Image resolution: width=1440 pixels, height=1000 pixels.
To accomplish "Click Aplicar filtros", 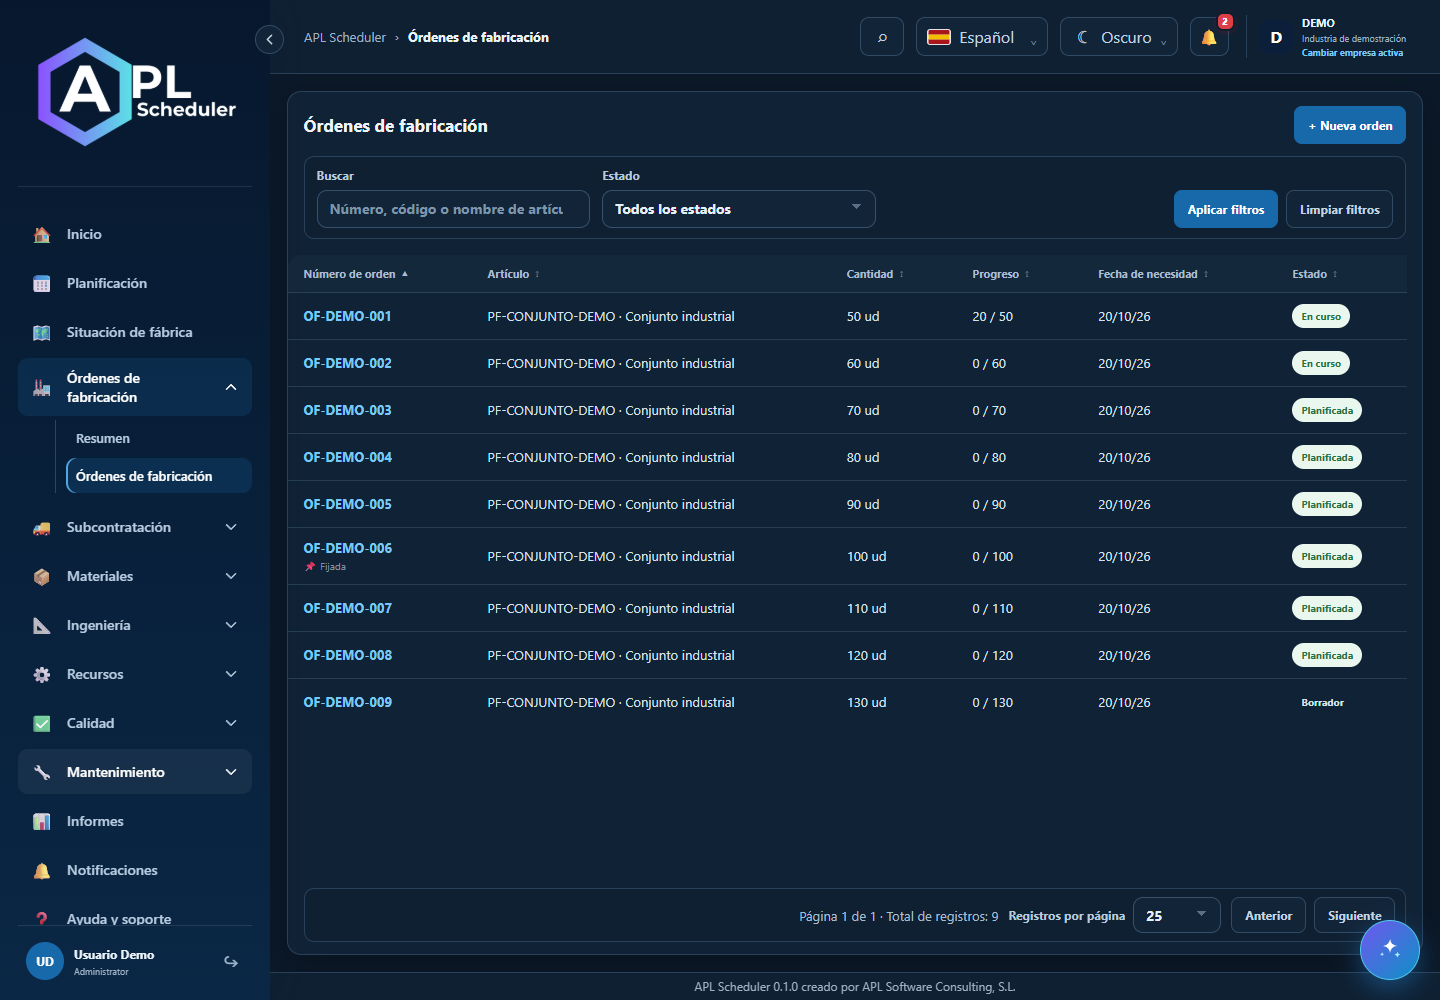I will tap(1226, 209).
